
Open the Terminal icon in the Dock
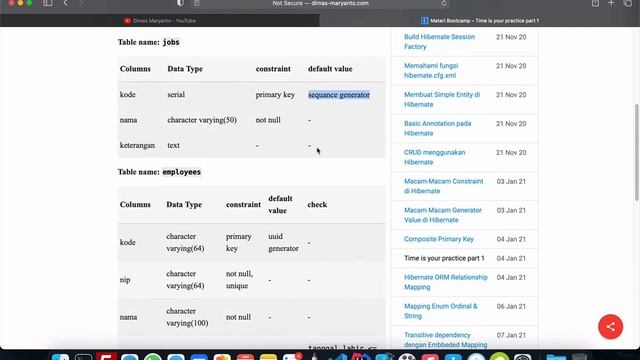click(84, 357)
